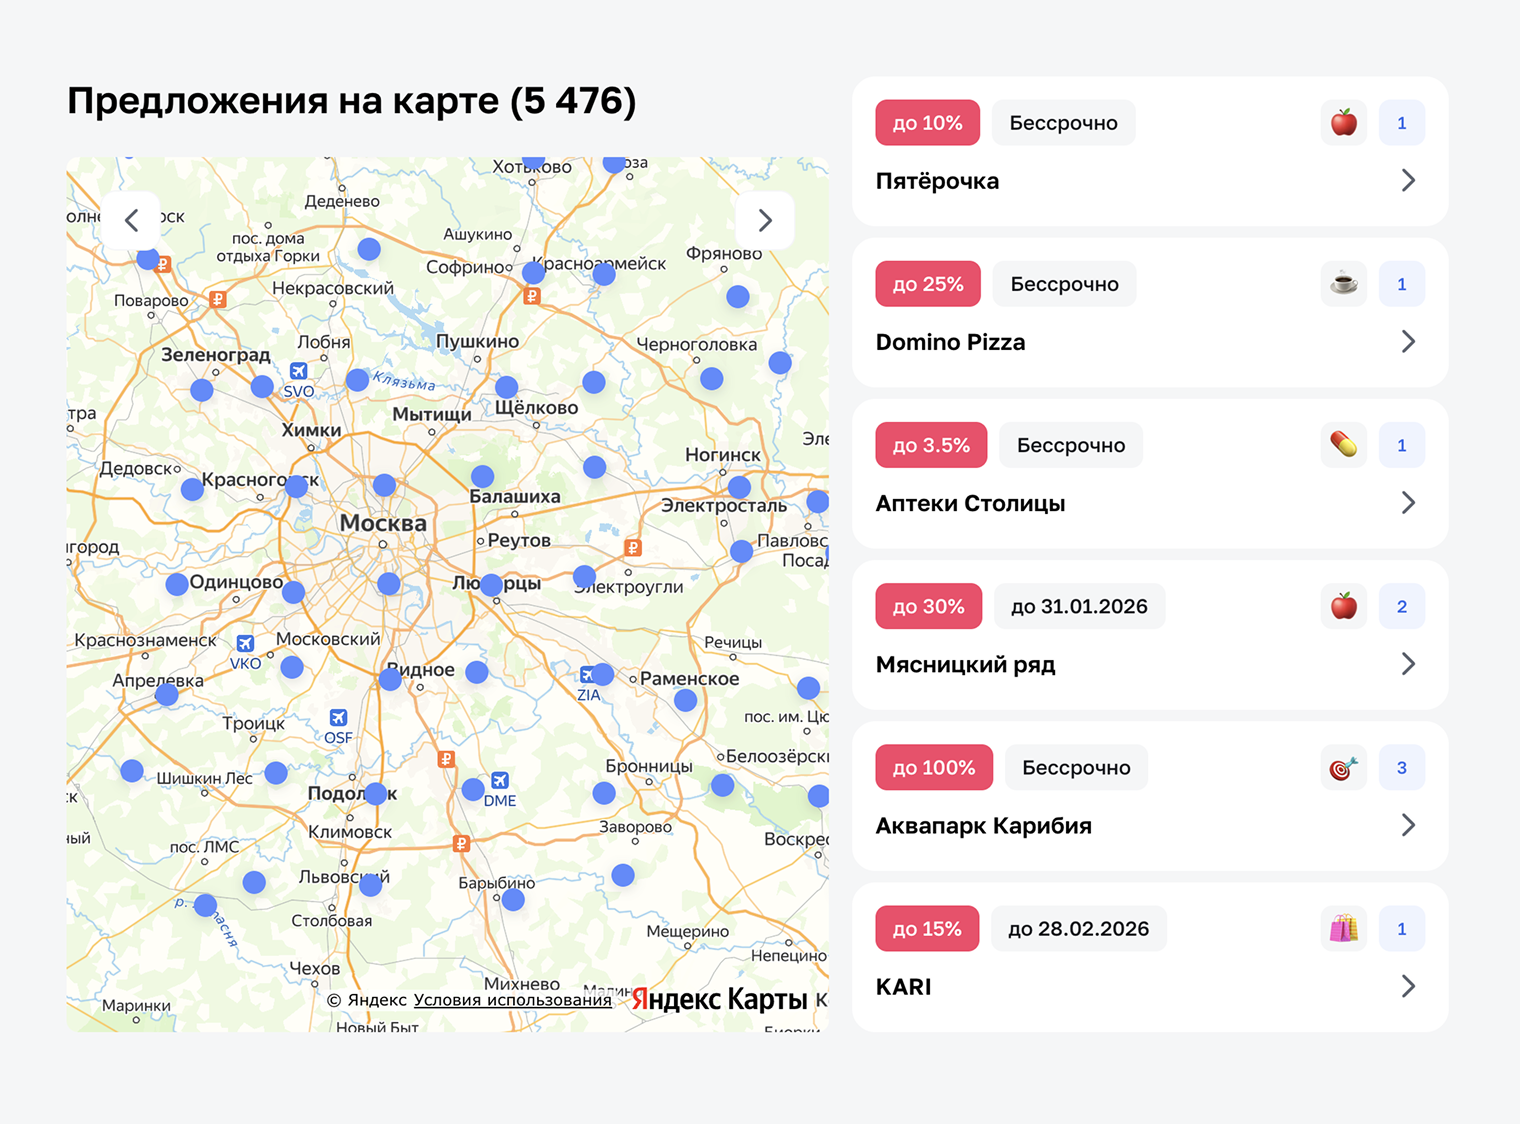
Task: Click the counter badge showing 3 on Аквапарк Карибия
Action: point(1402,767)
